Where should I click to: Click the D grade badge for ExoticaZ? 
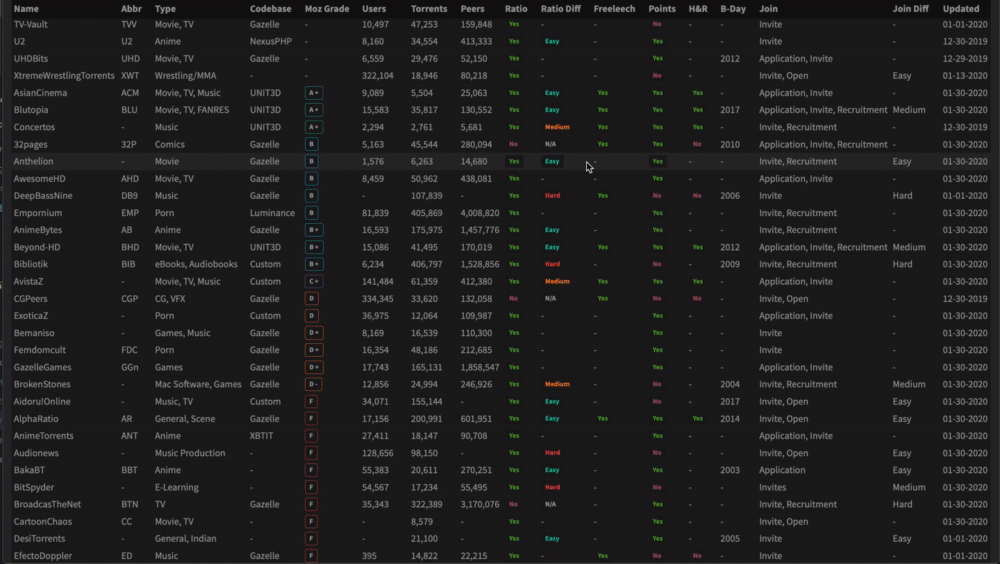tap(311, 316)
